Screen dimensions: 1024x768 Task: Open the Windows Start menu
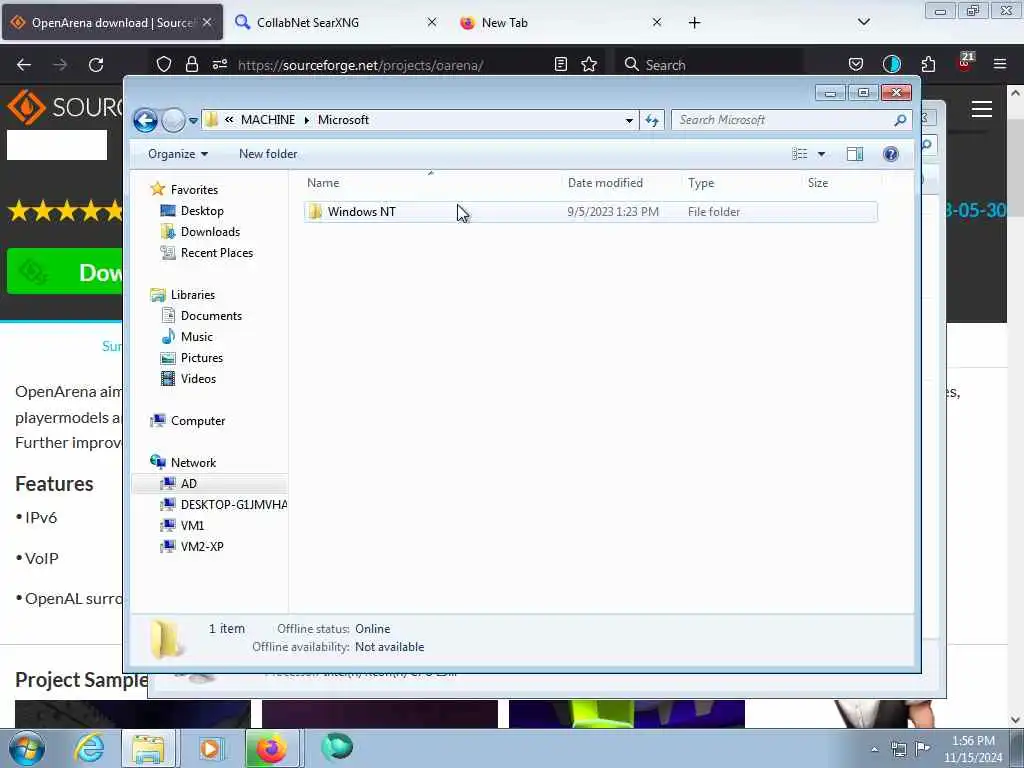click(26, 749)
